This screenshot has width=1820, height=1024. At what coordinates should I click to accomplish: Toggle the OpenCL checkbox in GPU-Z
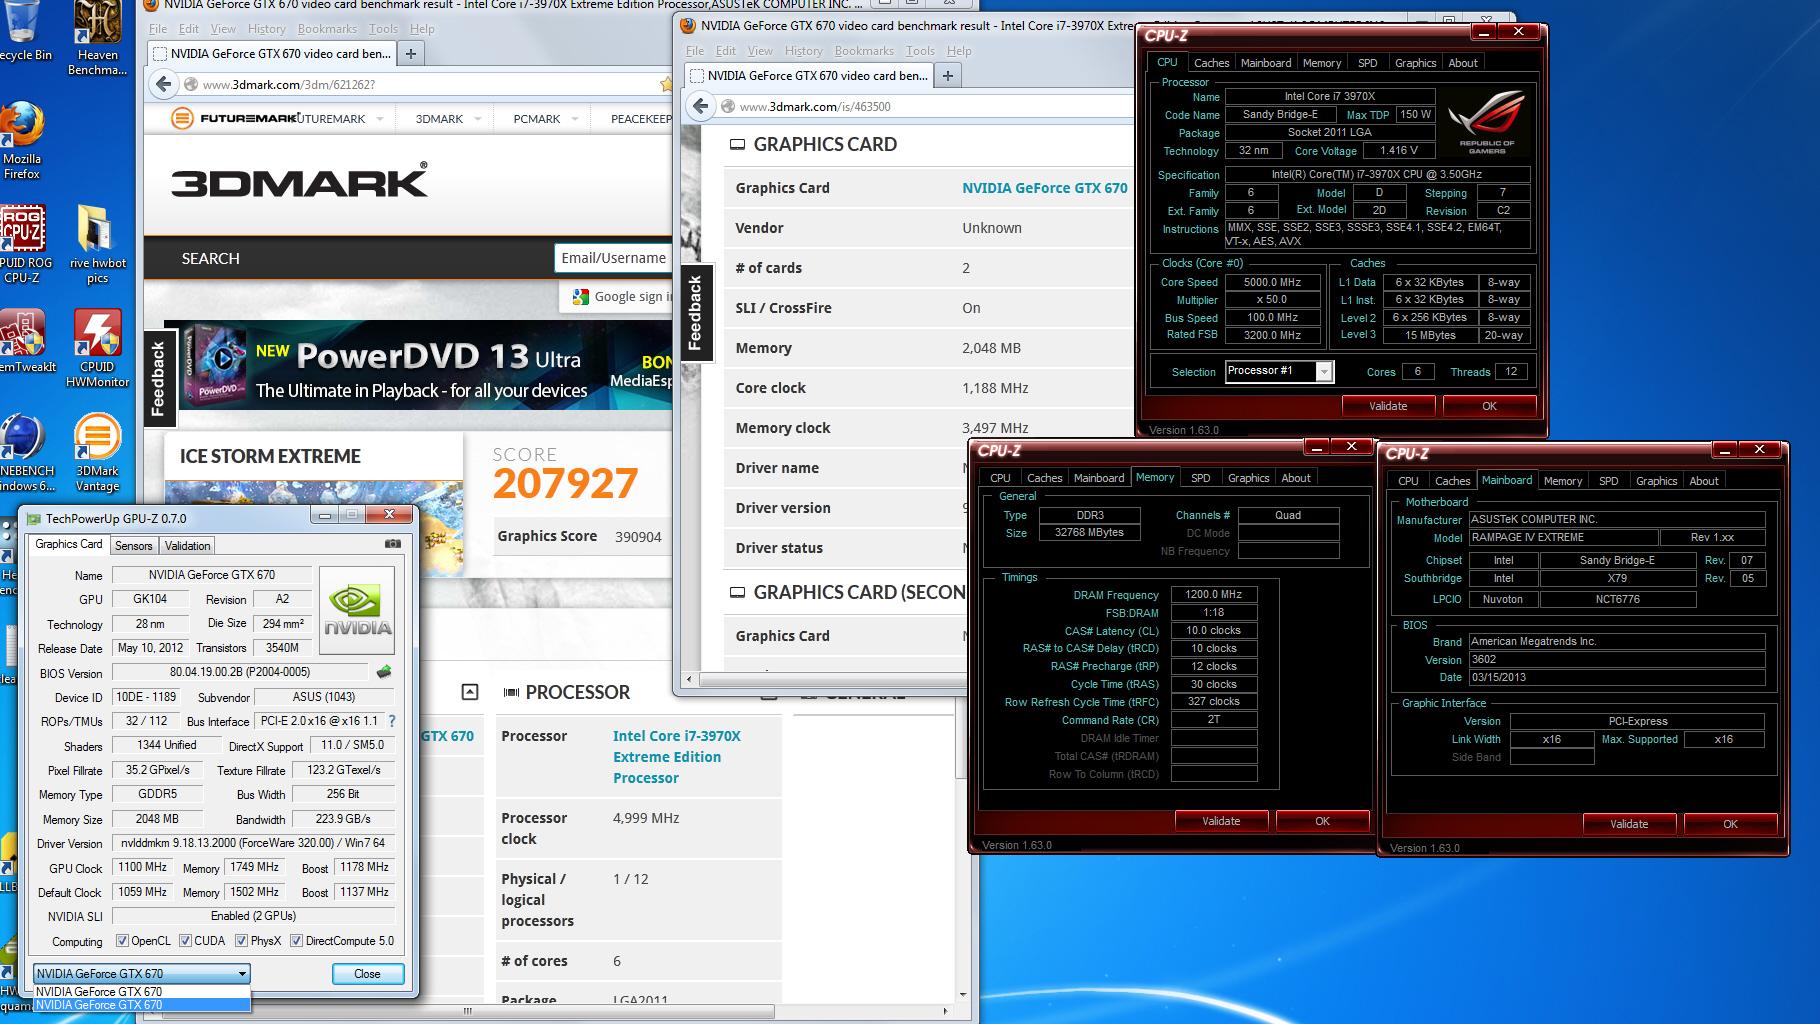click(122, 941)
